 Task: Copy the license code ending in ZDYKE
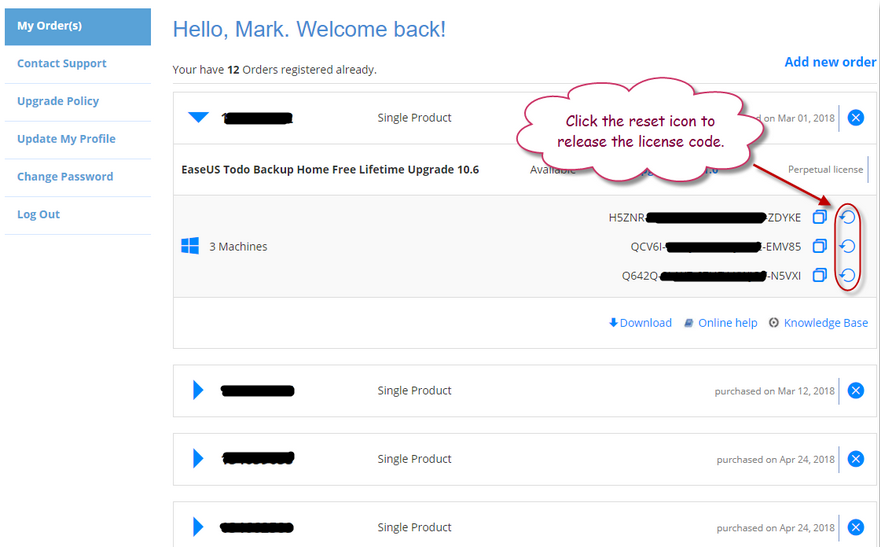(819, 217)
